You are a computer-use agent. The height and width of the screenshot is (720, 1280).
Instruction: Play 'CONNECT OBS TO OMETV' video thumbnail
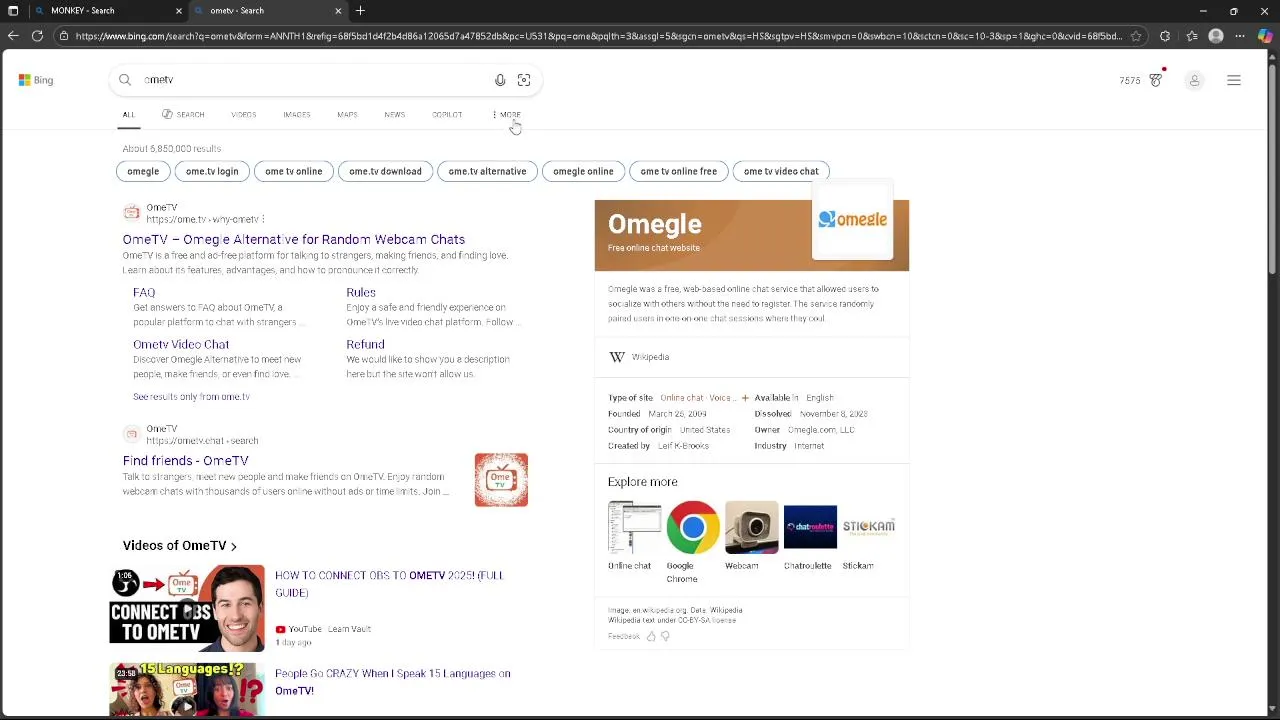(187, 608)
